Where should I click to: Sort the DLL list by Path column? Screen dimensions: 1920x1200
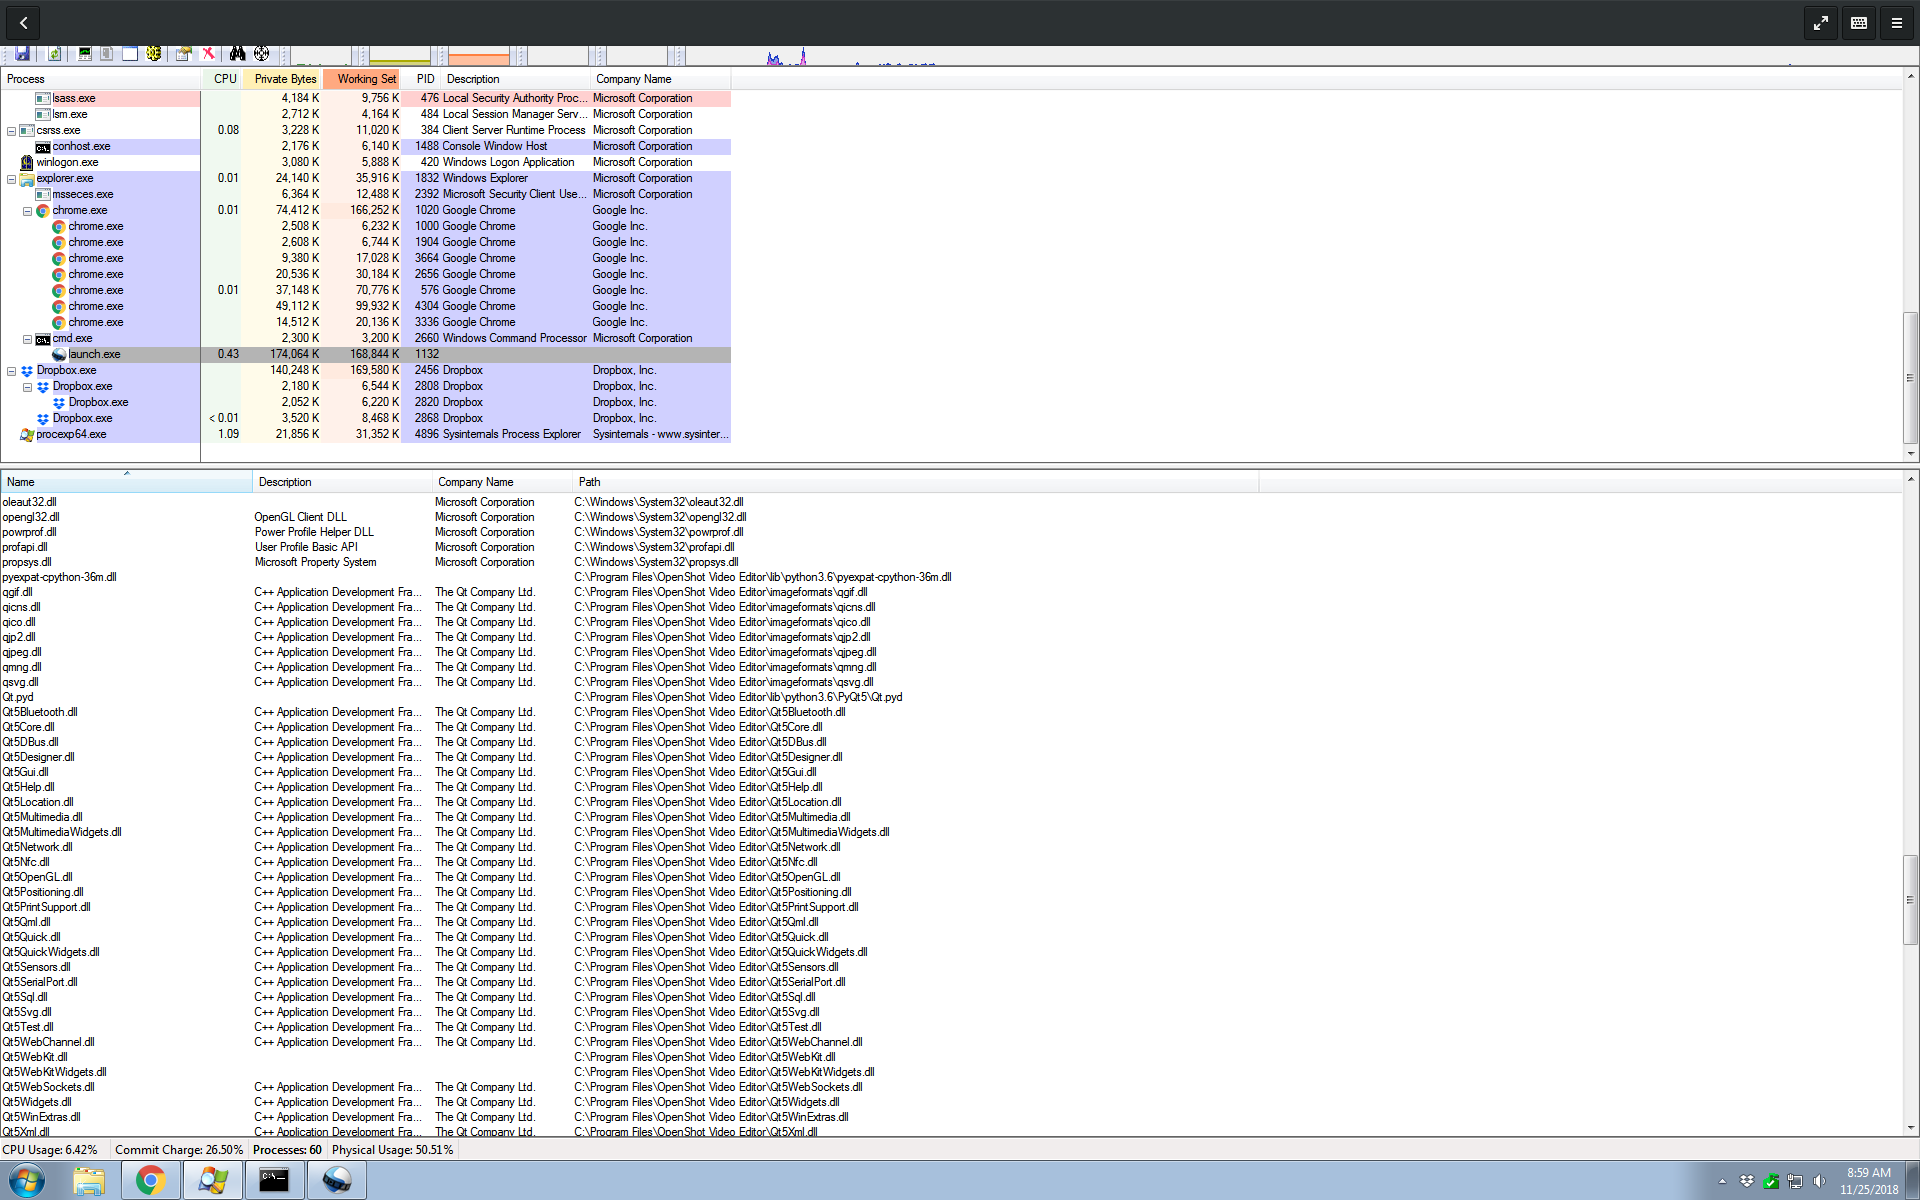tap(589, 482)
